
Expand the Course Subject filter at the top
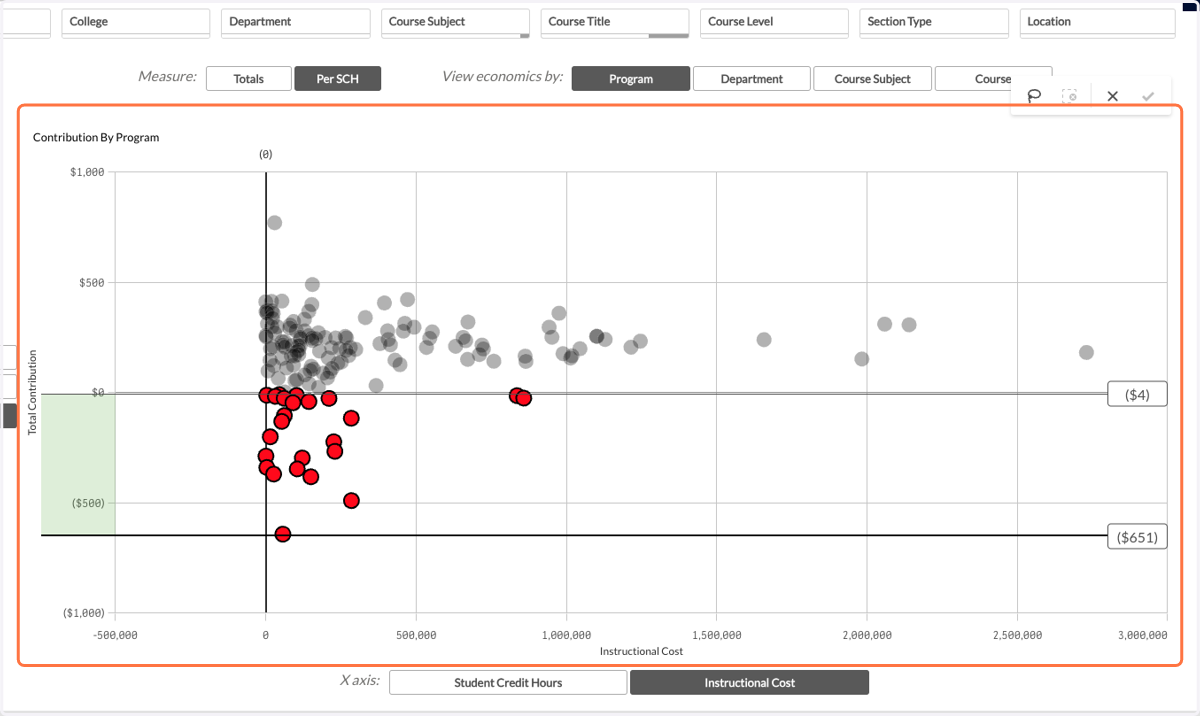(x=455, y=22)
